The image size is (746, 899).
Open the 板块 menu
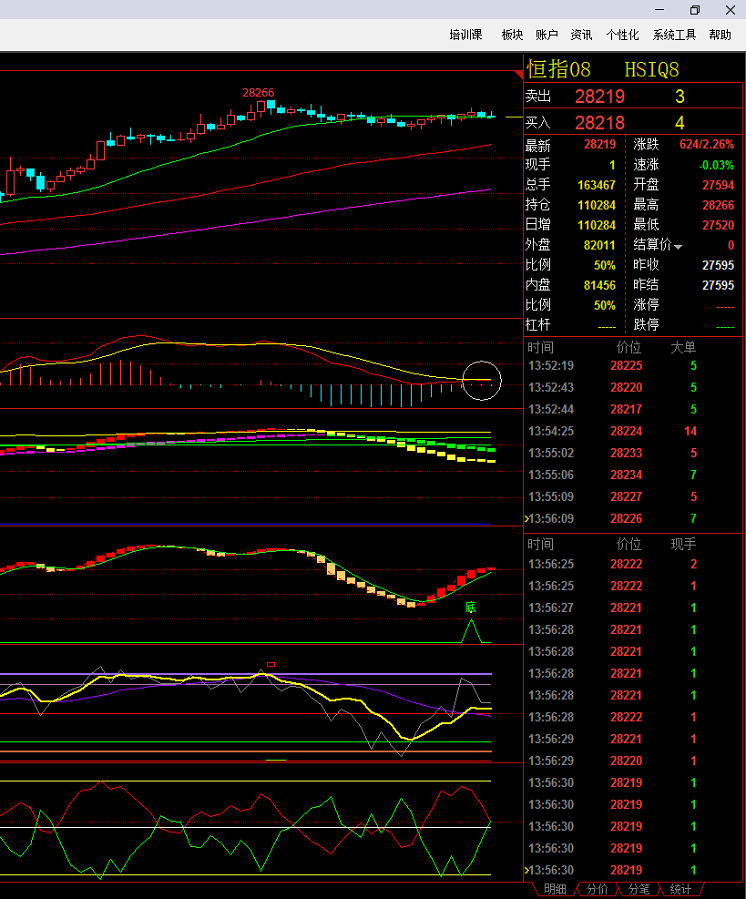(x=512, y=34)
